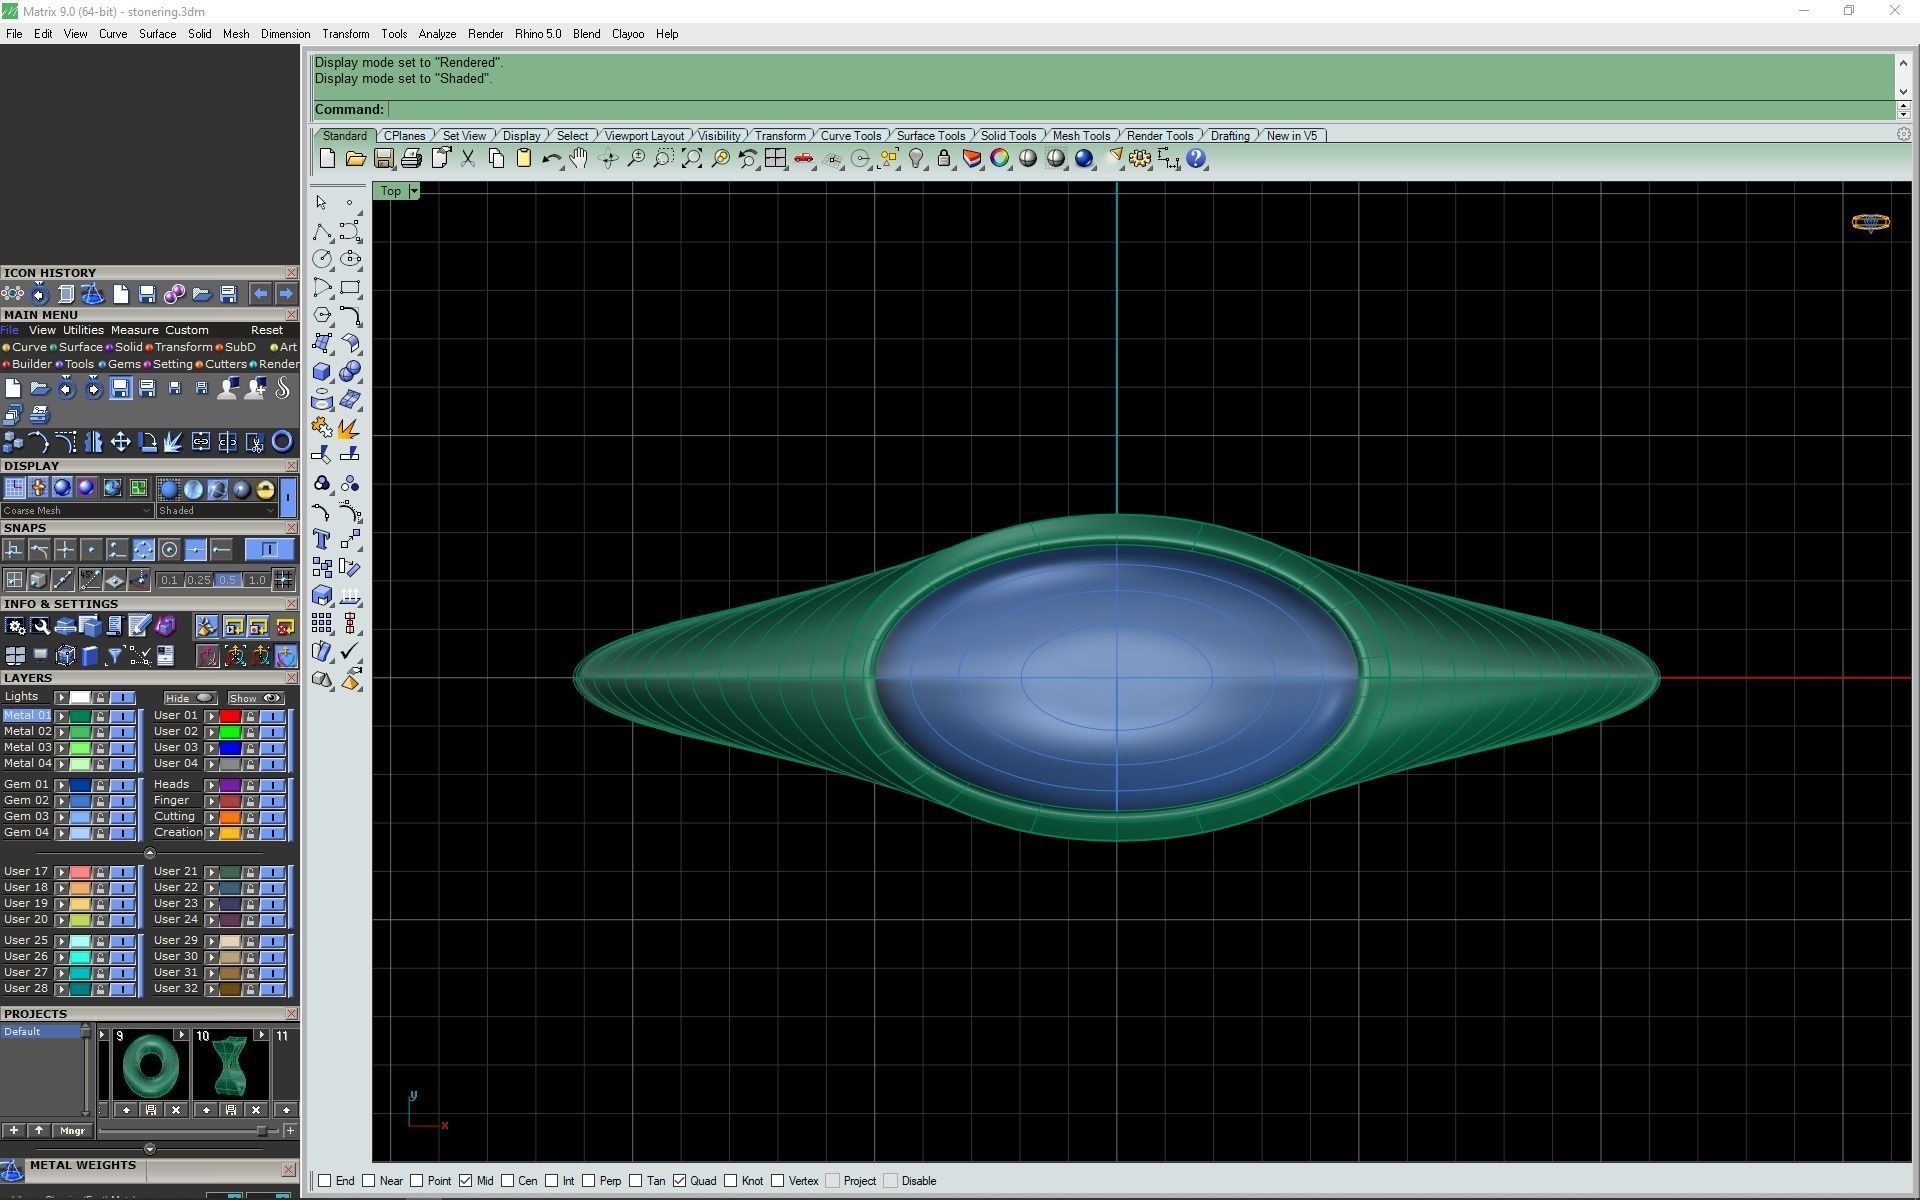Click the red User 01 color swatch
Viewport: 1920px width, 1200px height.
230,716
